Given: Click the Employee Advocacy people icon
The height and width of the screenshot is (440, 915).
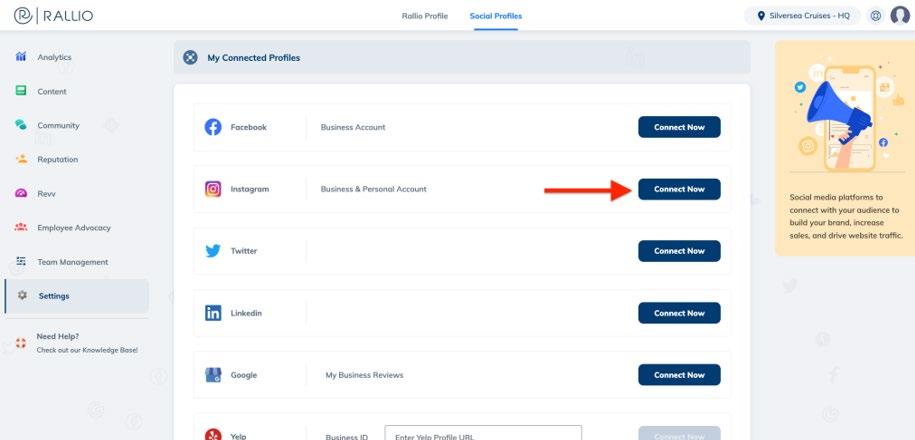Looking at the screenshot, I should pos(21,227).
